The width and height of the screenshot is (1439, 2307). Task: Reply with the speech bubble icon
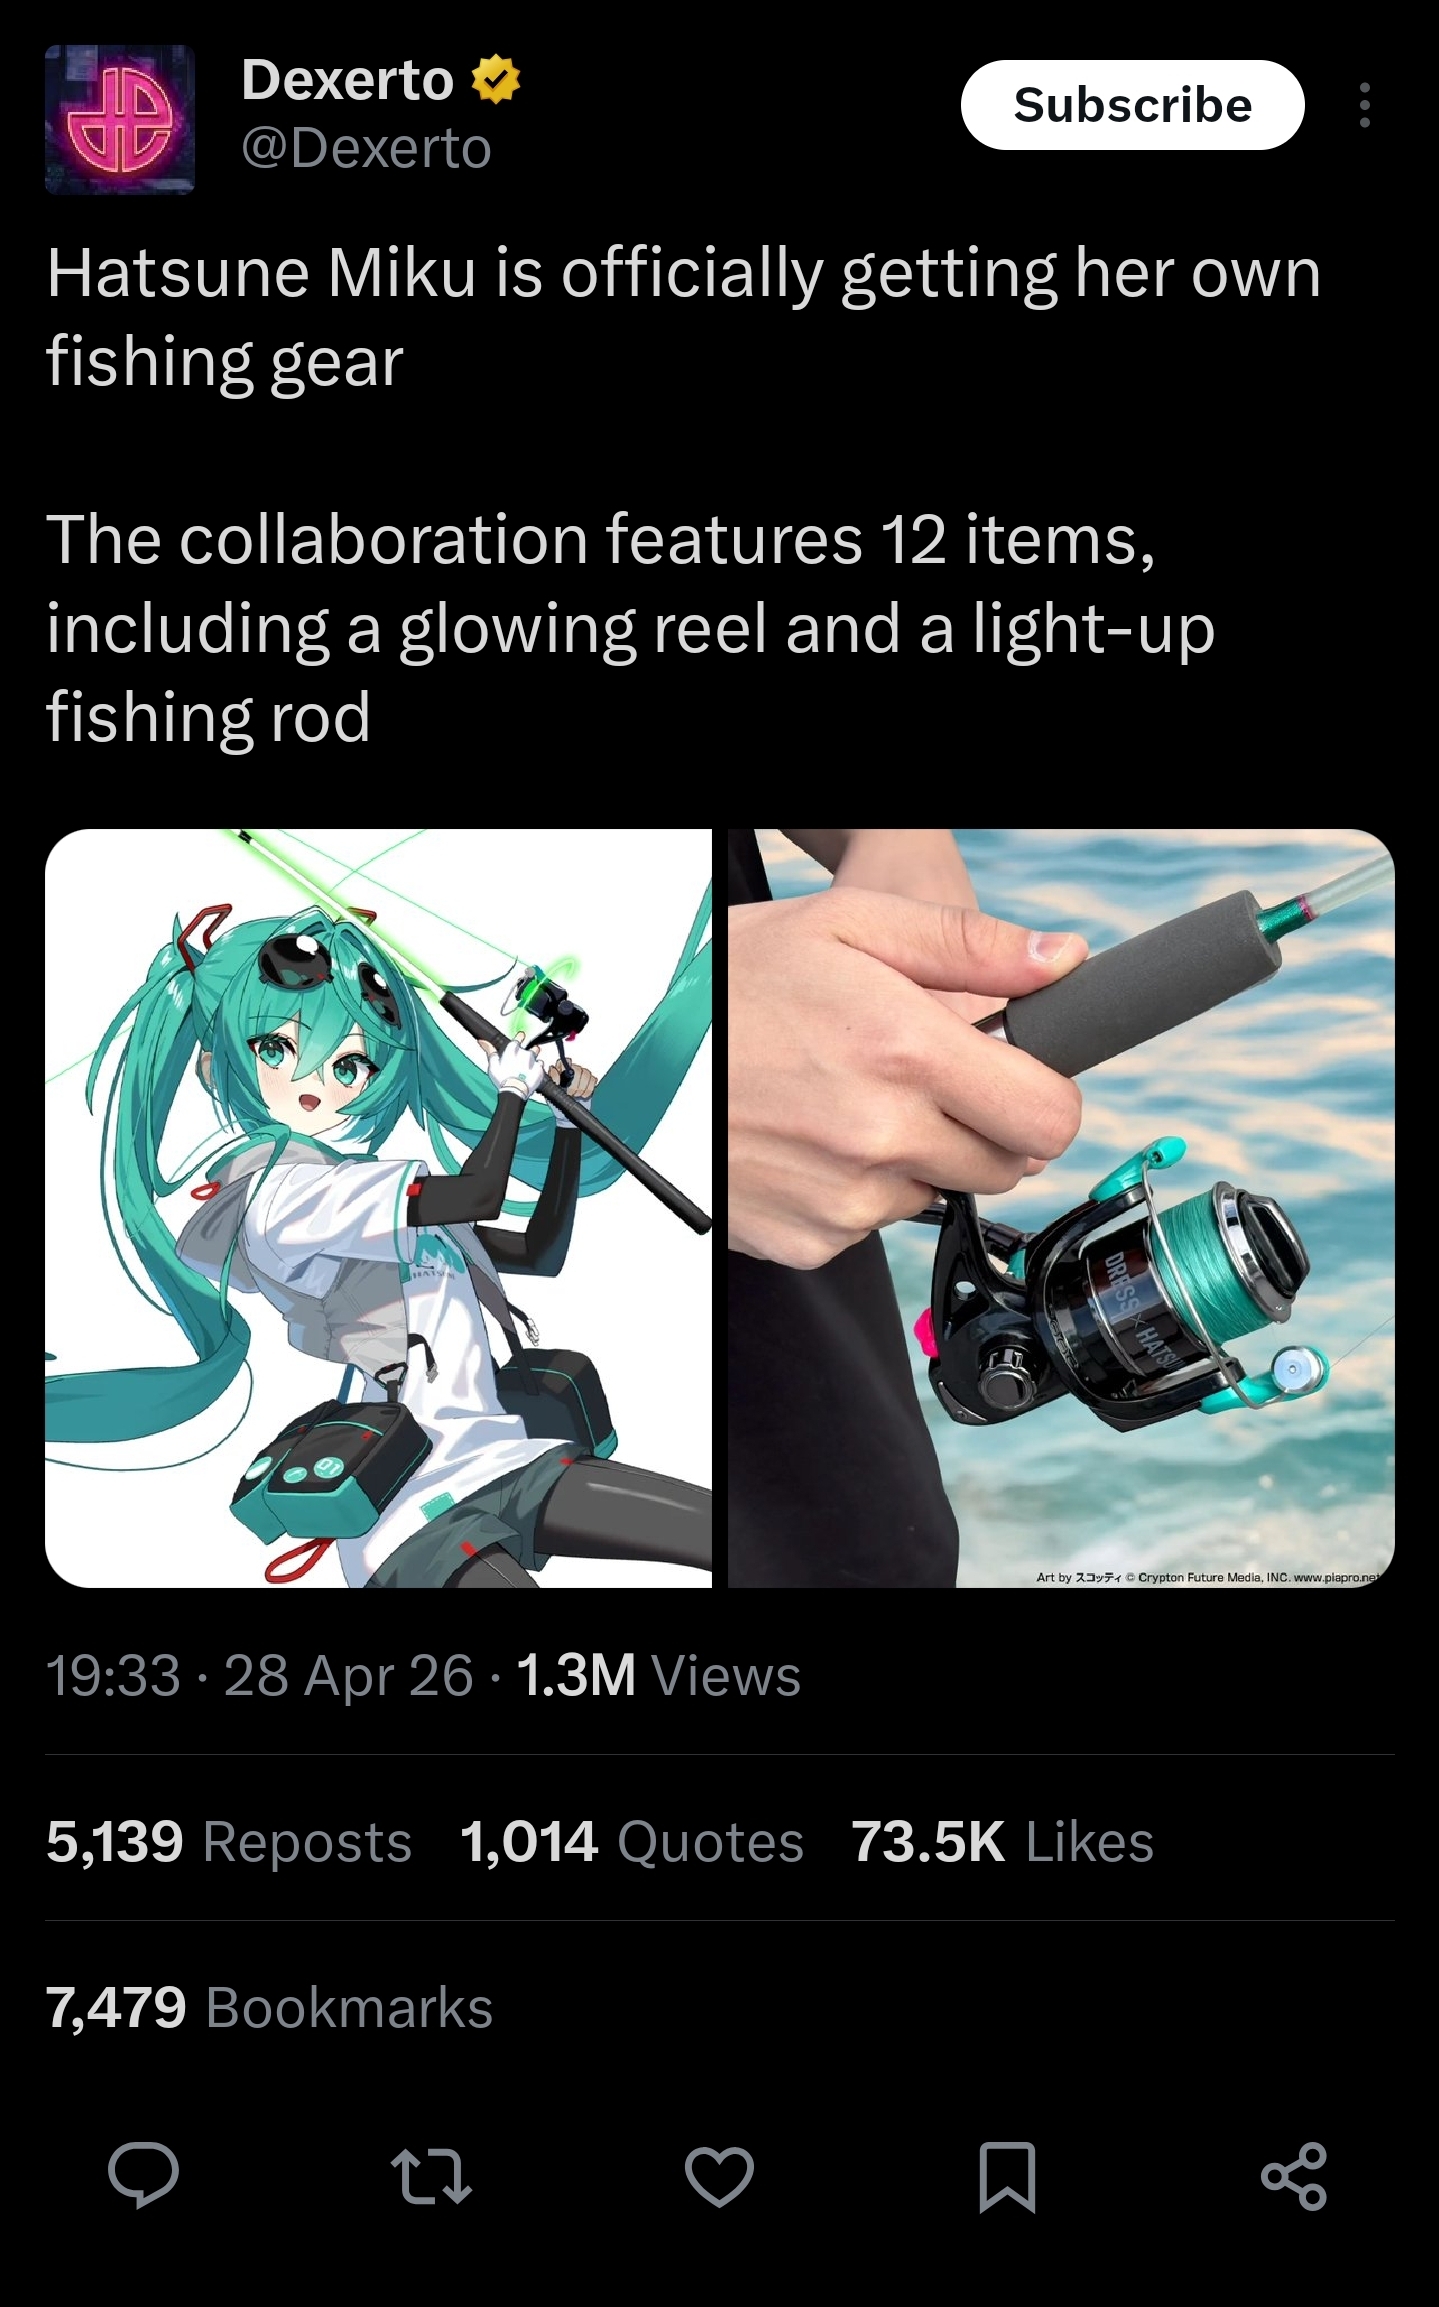[144, 2175]
